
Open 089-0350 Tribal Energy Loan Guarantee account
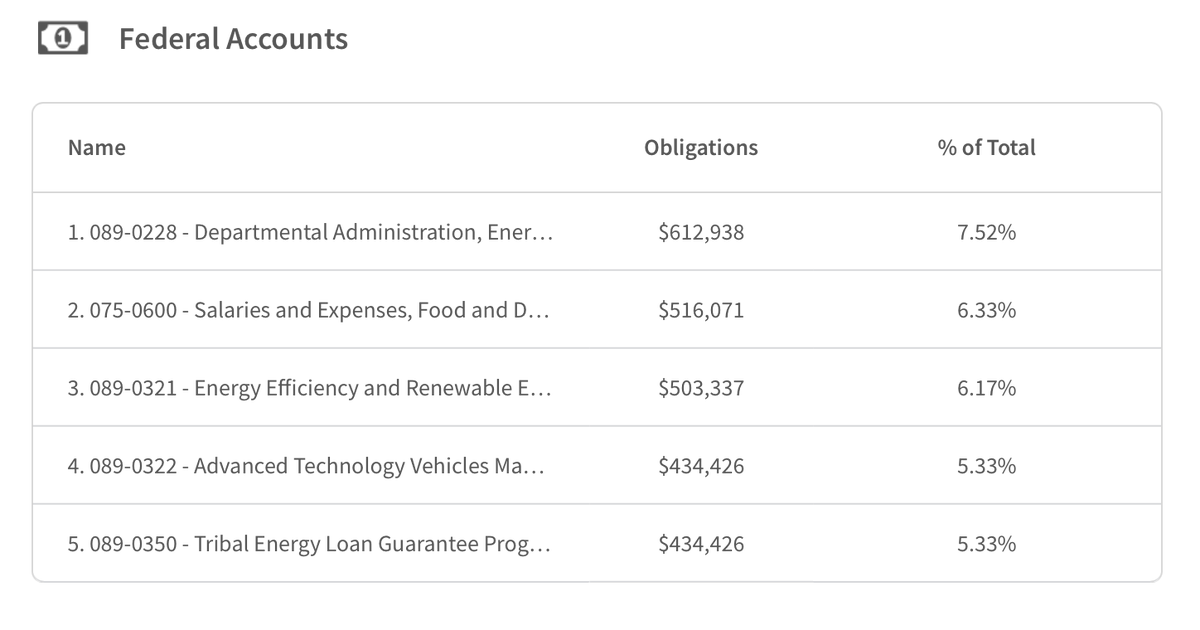coord(309,544)
